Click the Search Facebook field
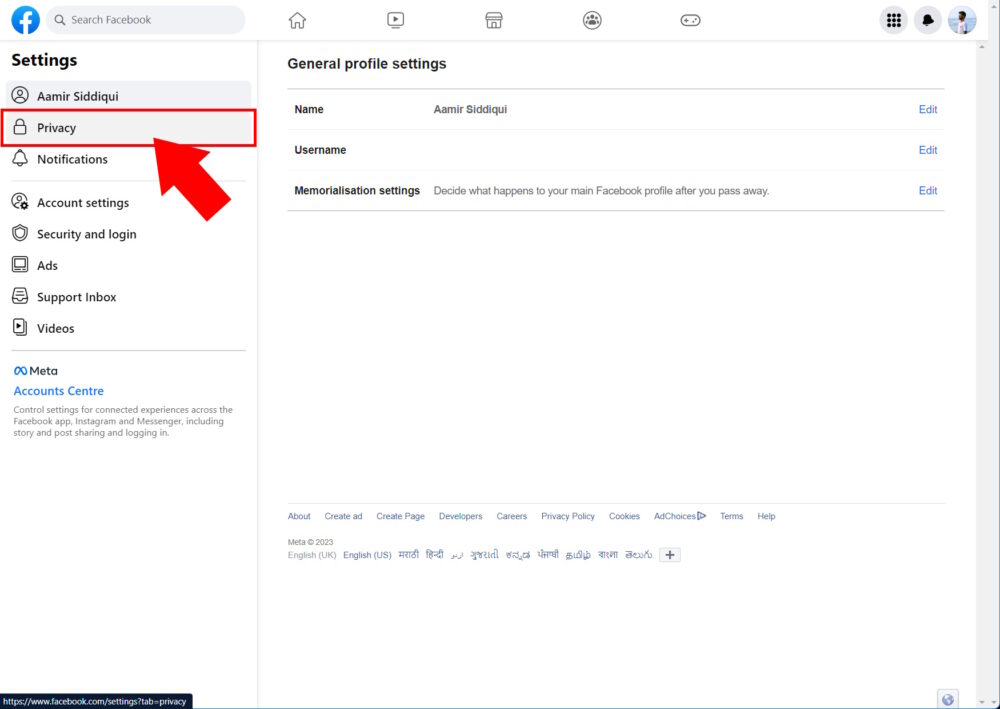 145,19
